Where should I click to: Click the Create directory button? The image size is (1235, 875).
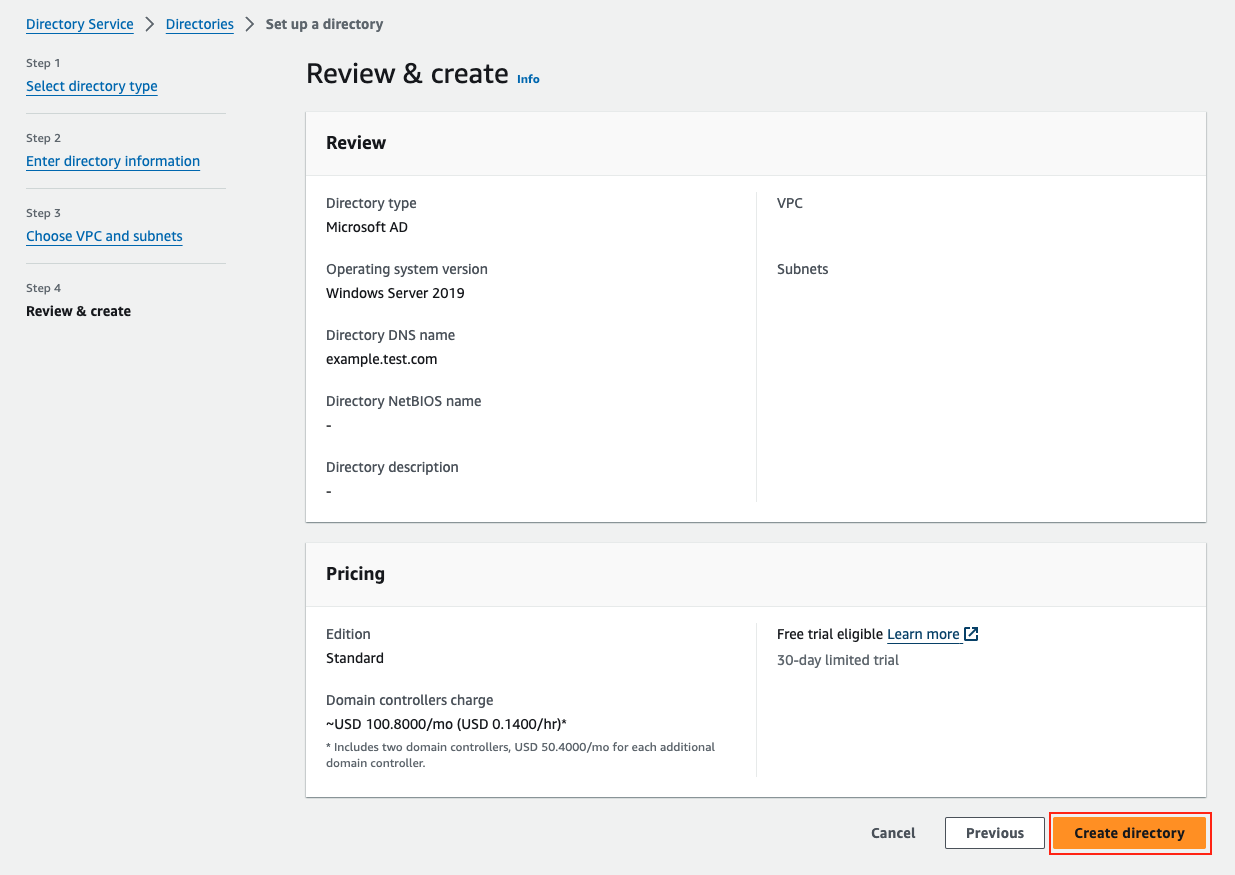[1129, 833]
